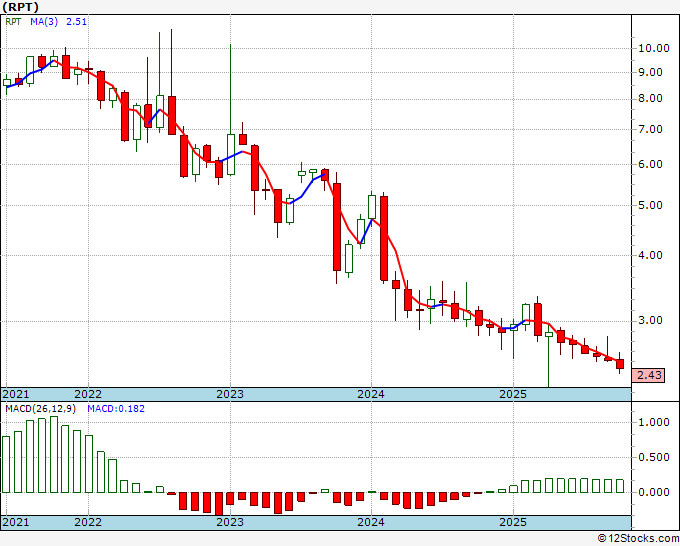
Task: Click the (RPT) chart title
Action: [20, 7]
